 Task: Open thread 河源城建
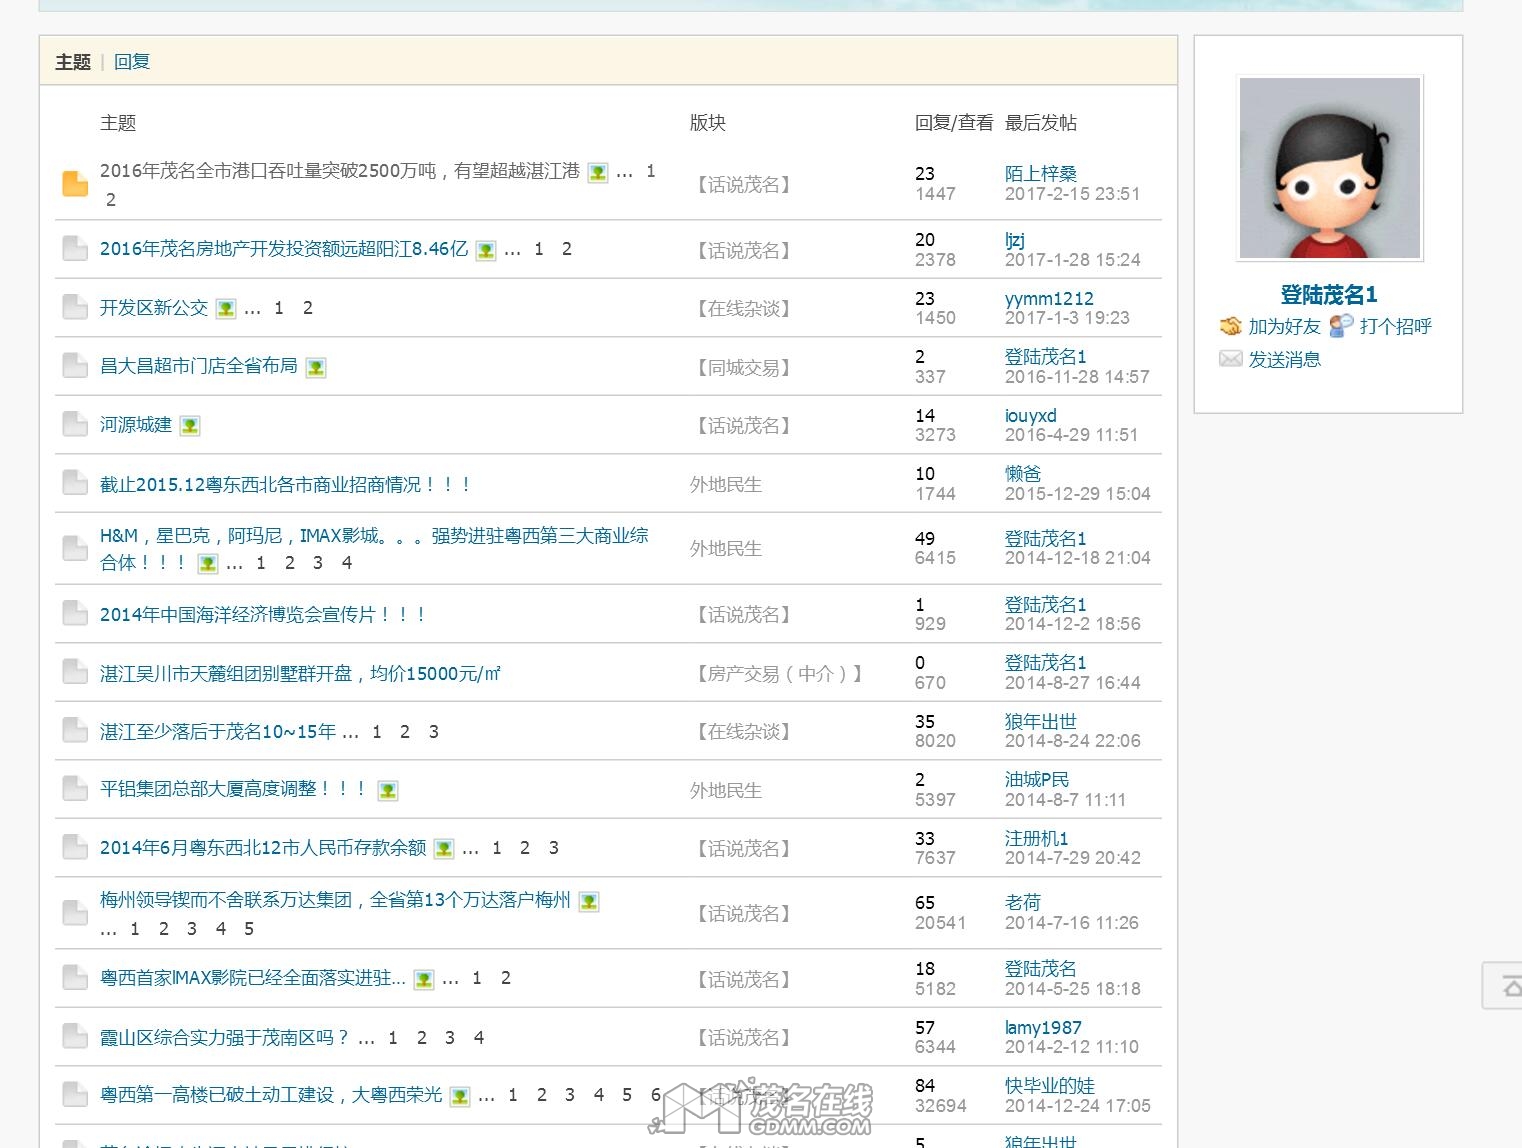(x=136, y=425)
